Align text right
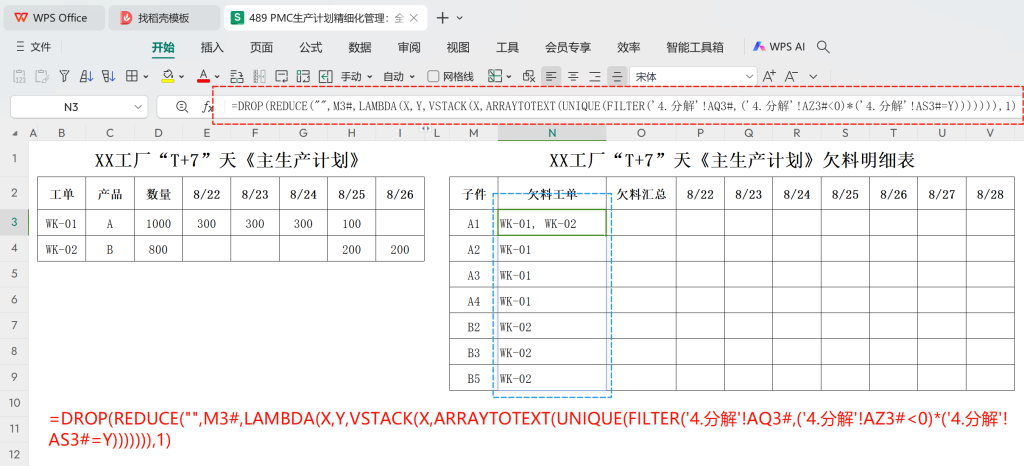The height and width of the screenshot is (466, 1024). pos(595,76)
